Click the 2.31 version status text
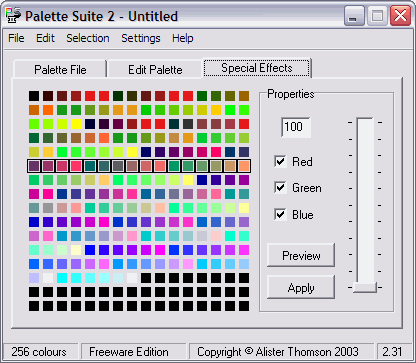The height and width of the screenshot is (363, 416). tap(393, 352)
